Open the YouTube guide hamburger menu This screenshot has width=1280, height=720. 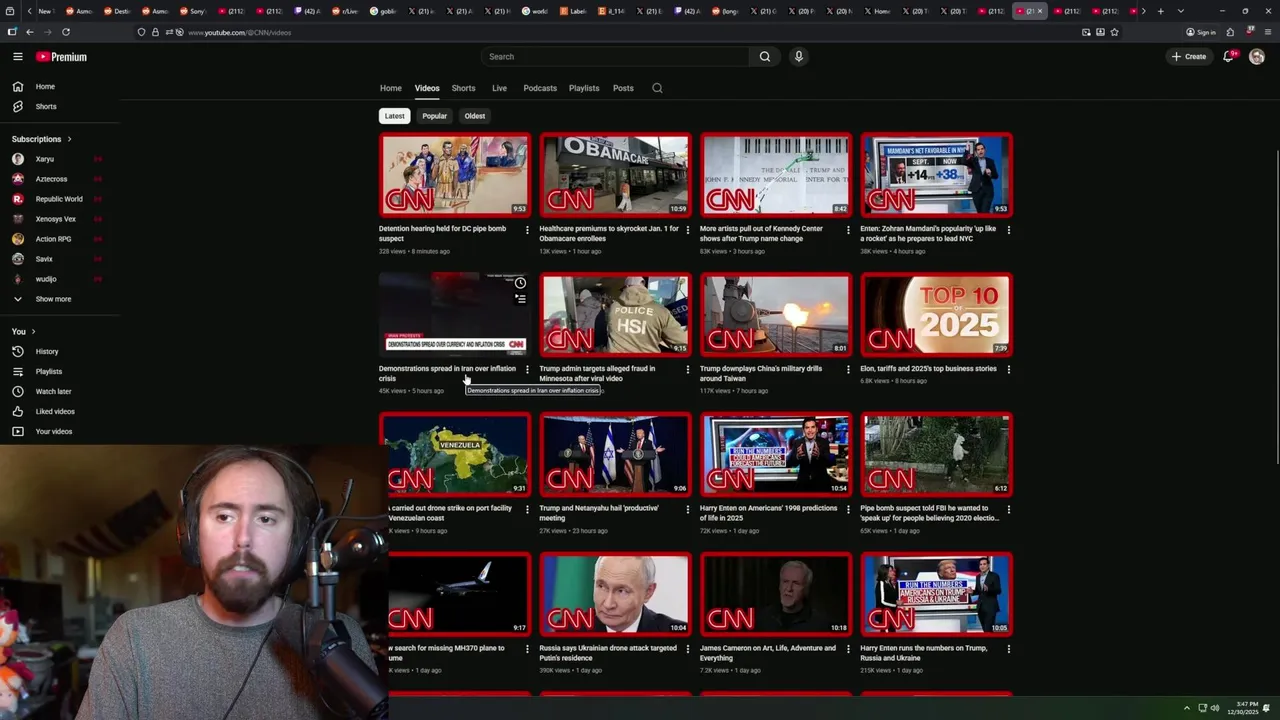coord(17,57)
